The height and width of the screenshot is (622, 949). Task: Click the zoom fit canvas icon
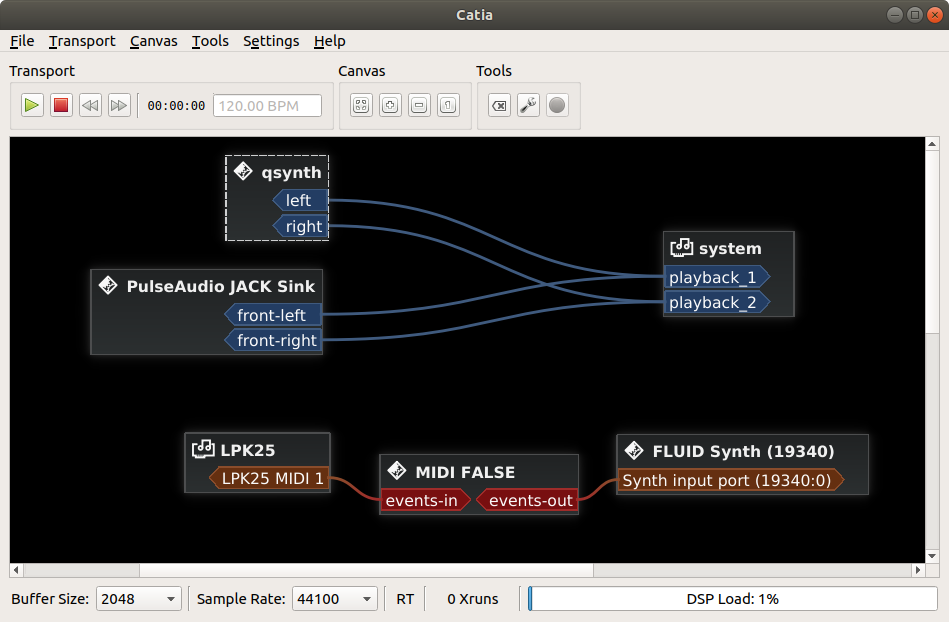[361, 105]
